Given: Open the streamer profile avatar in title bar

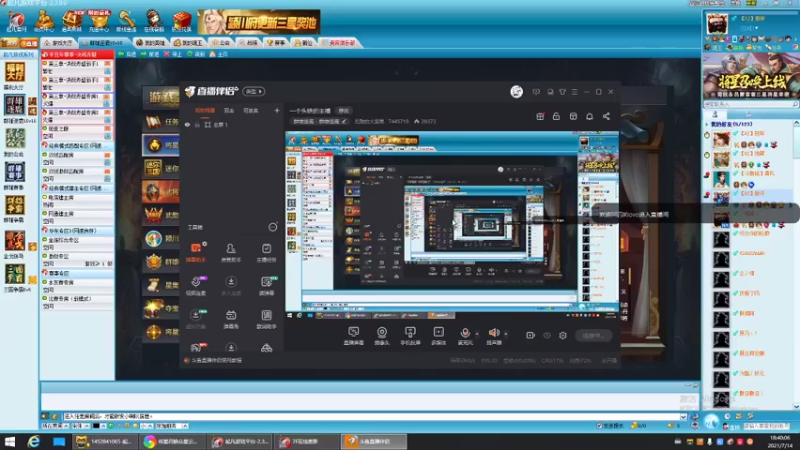Looking at the screenshot, I should (x=516, y=91).
